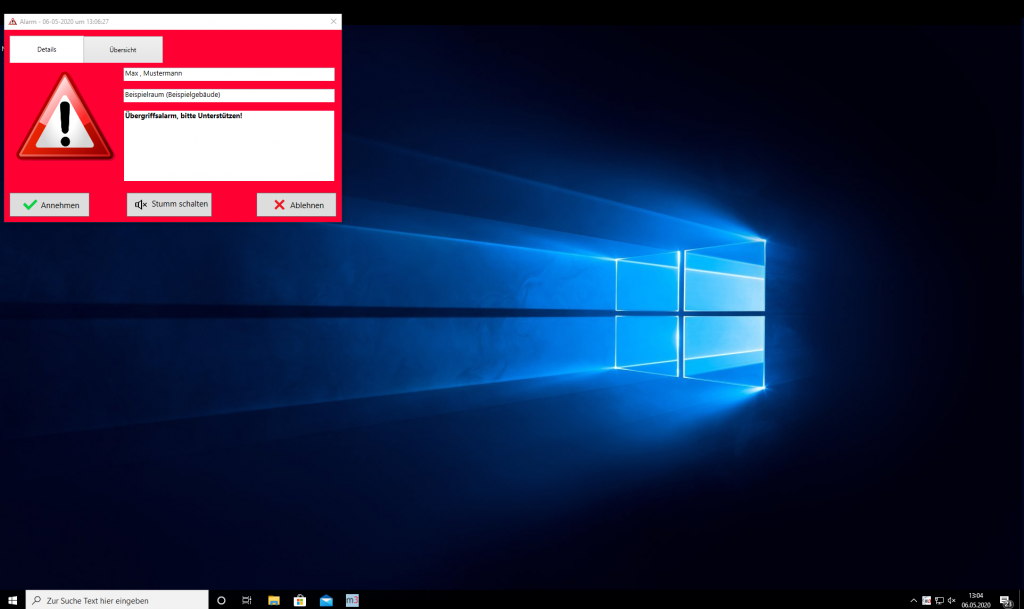Switch to the Übersicht tab
The width and height of the screenshot is (1024, 609).
coord(123,50)
